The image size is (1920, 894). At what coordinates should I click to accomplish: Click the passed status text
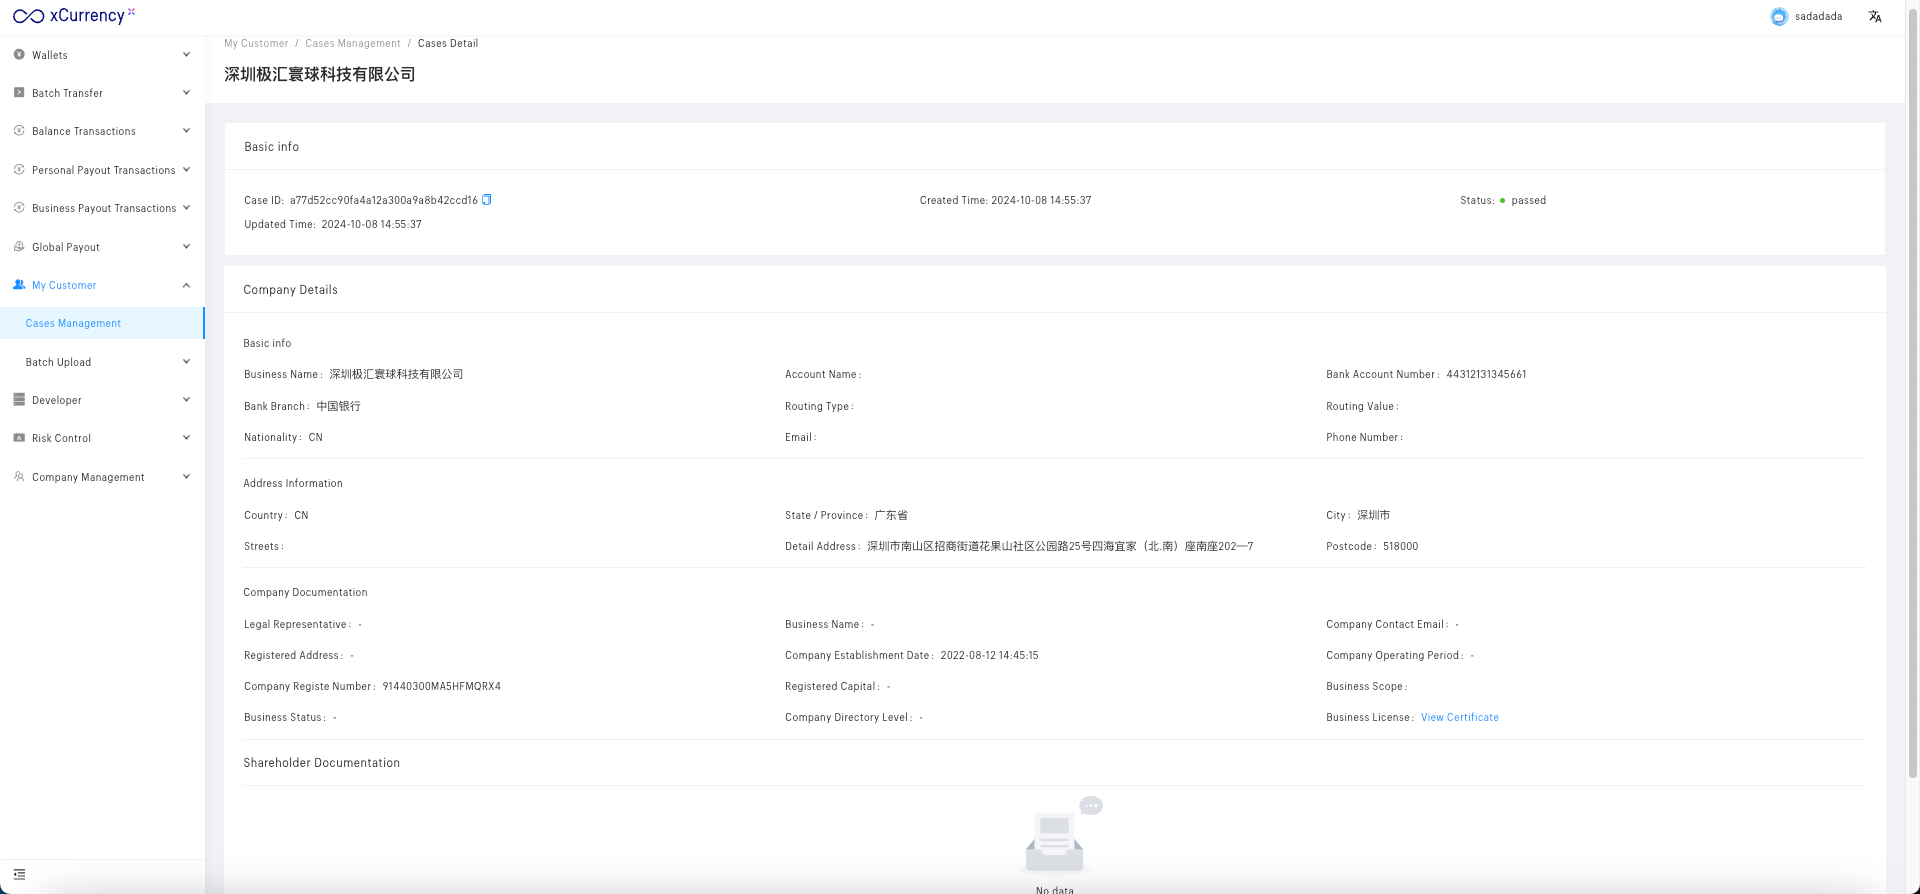point(1529,201)
